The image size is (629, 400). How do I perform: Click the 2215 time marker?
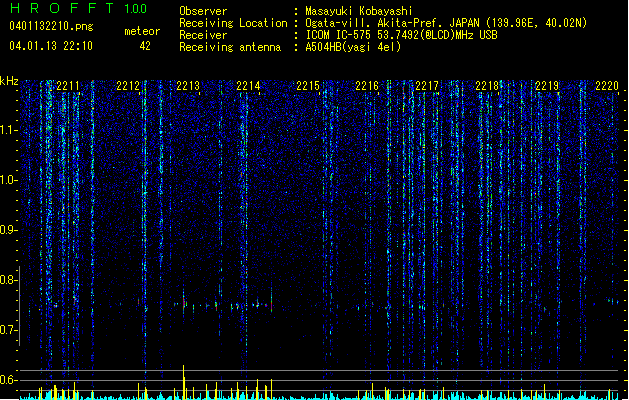pyautogui.click(x=308, y=86)
